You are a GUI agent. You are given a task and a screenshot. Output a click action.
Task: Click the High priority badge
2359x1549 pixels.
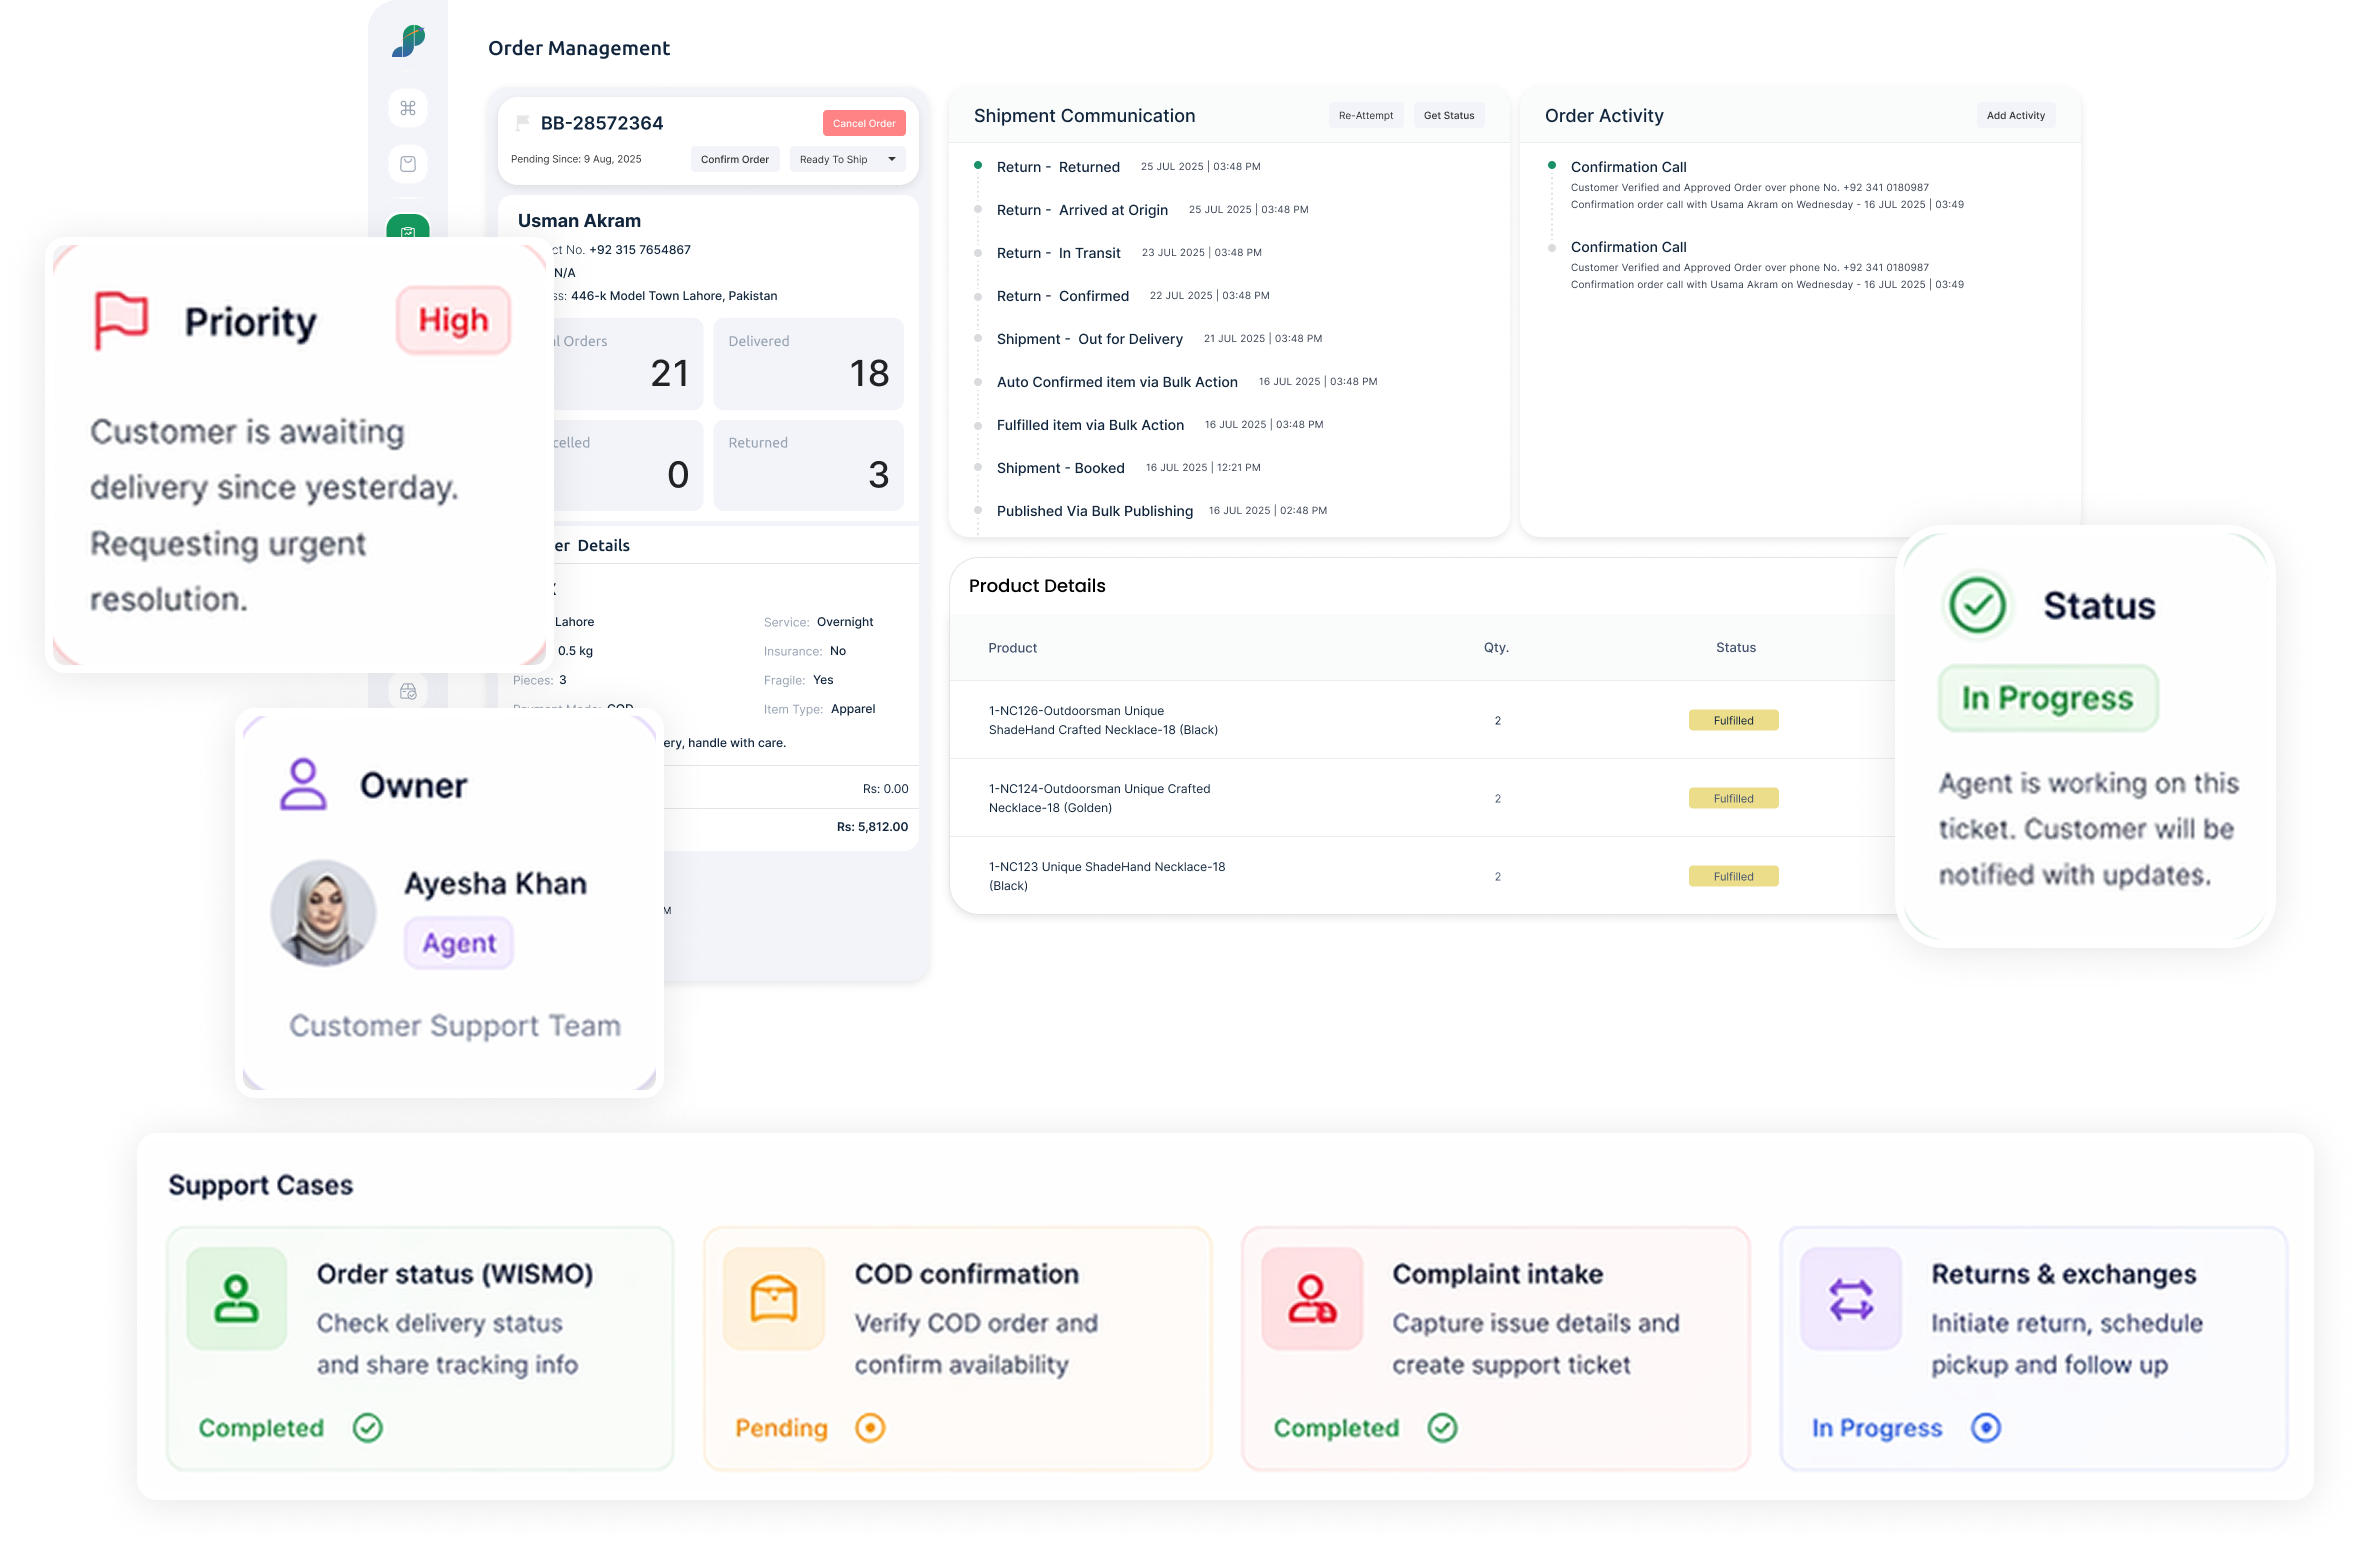coord(454,320)
